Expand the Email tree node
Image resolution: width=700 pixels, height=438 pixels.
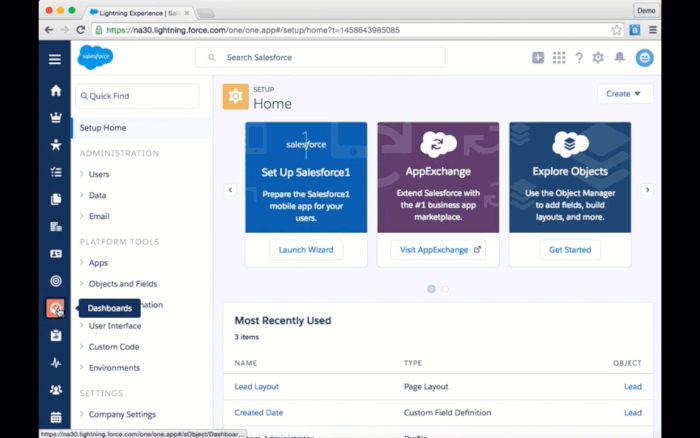[x=82, y=216]
